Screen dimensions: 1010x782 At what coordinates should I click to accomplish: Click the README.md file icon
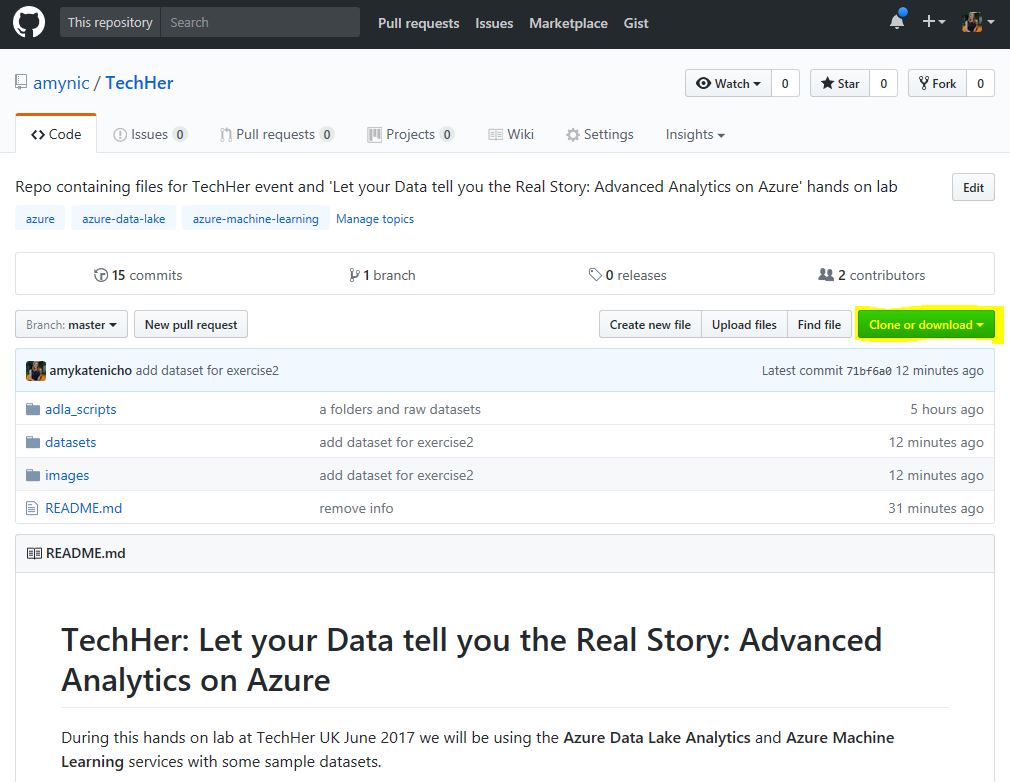click(x=32, y=508)
